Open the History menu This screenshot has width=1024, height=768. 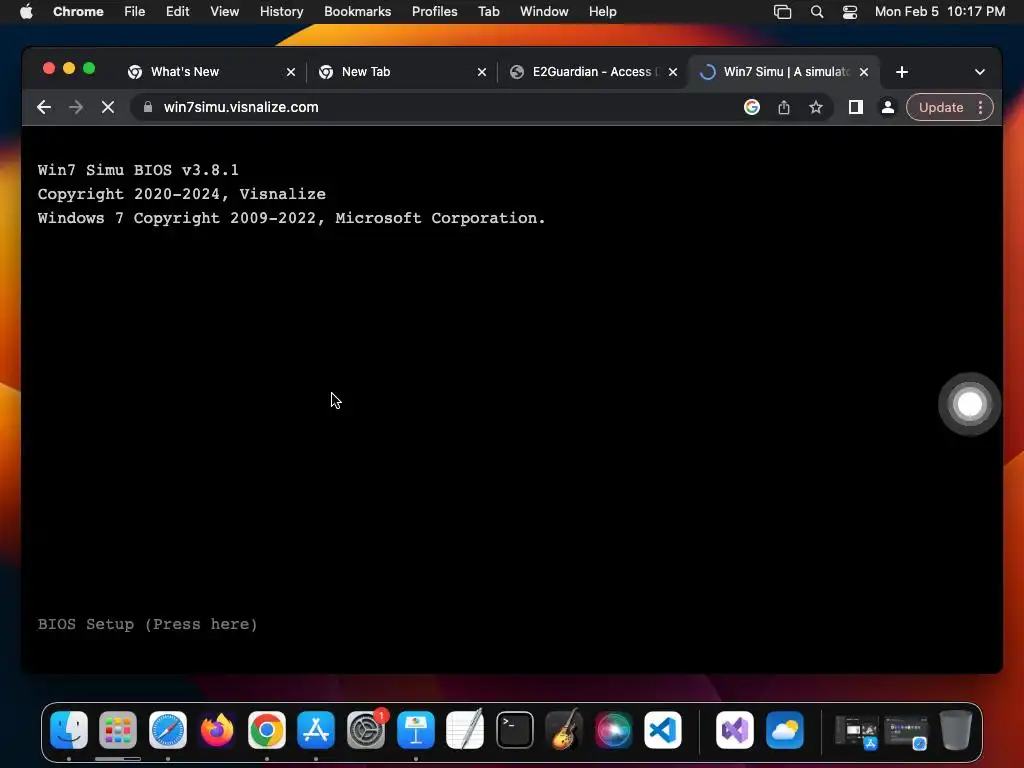tap(281, 11)
